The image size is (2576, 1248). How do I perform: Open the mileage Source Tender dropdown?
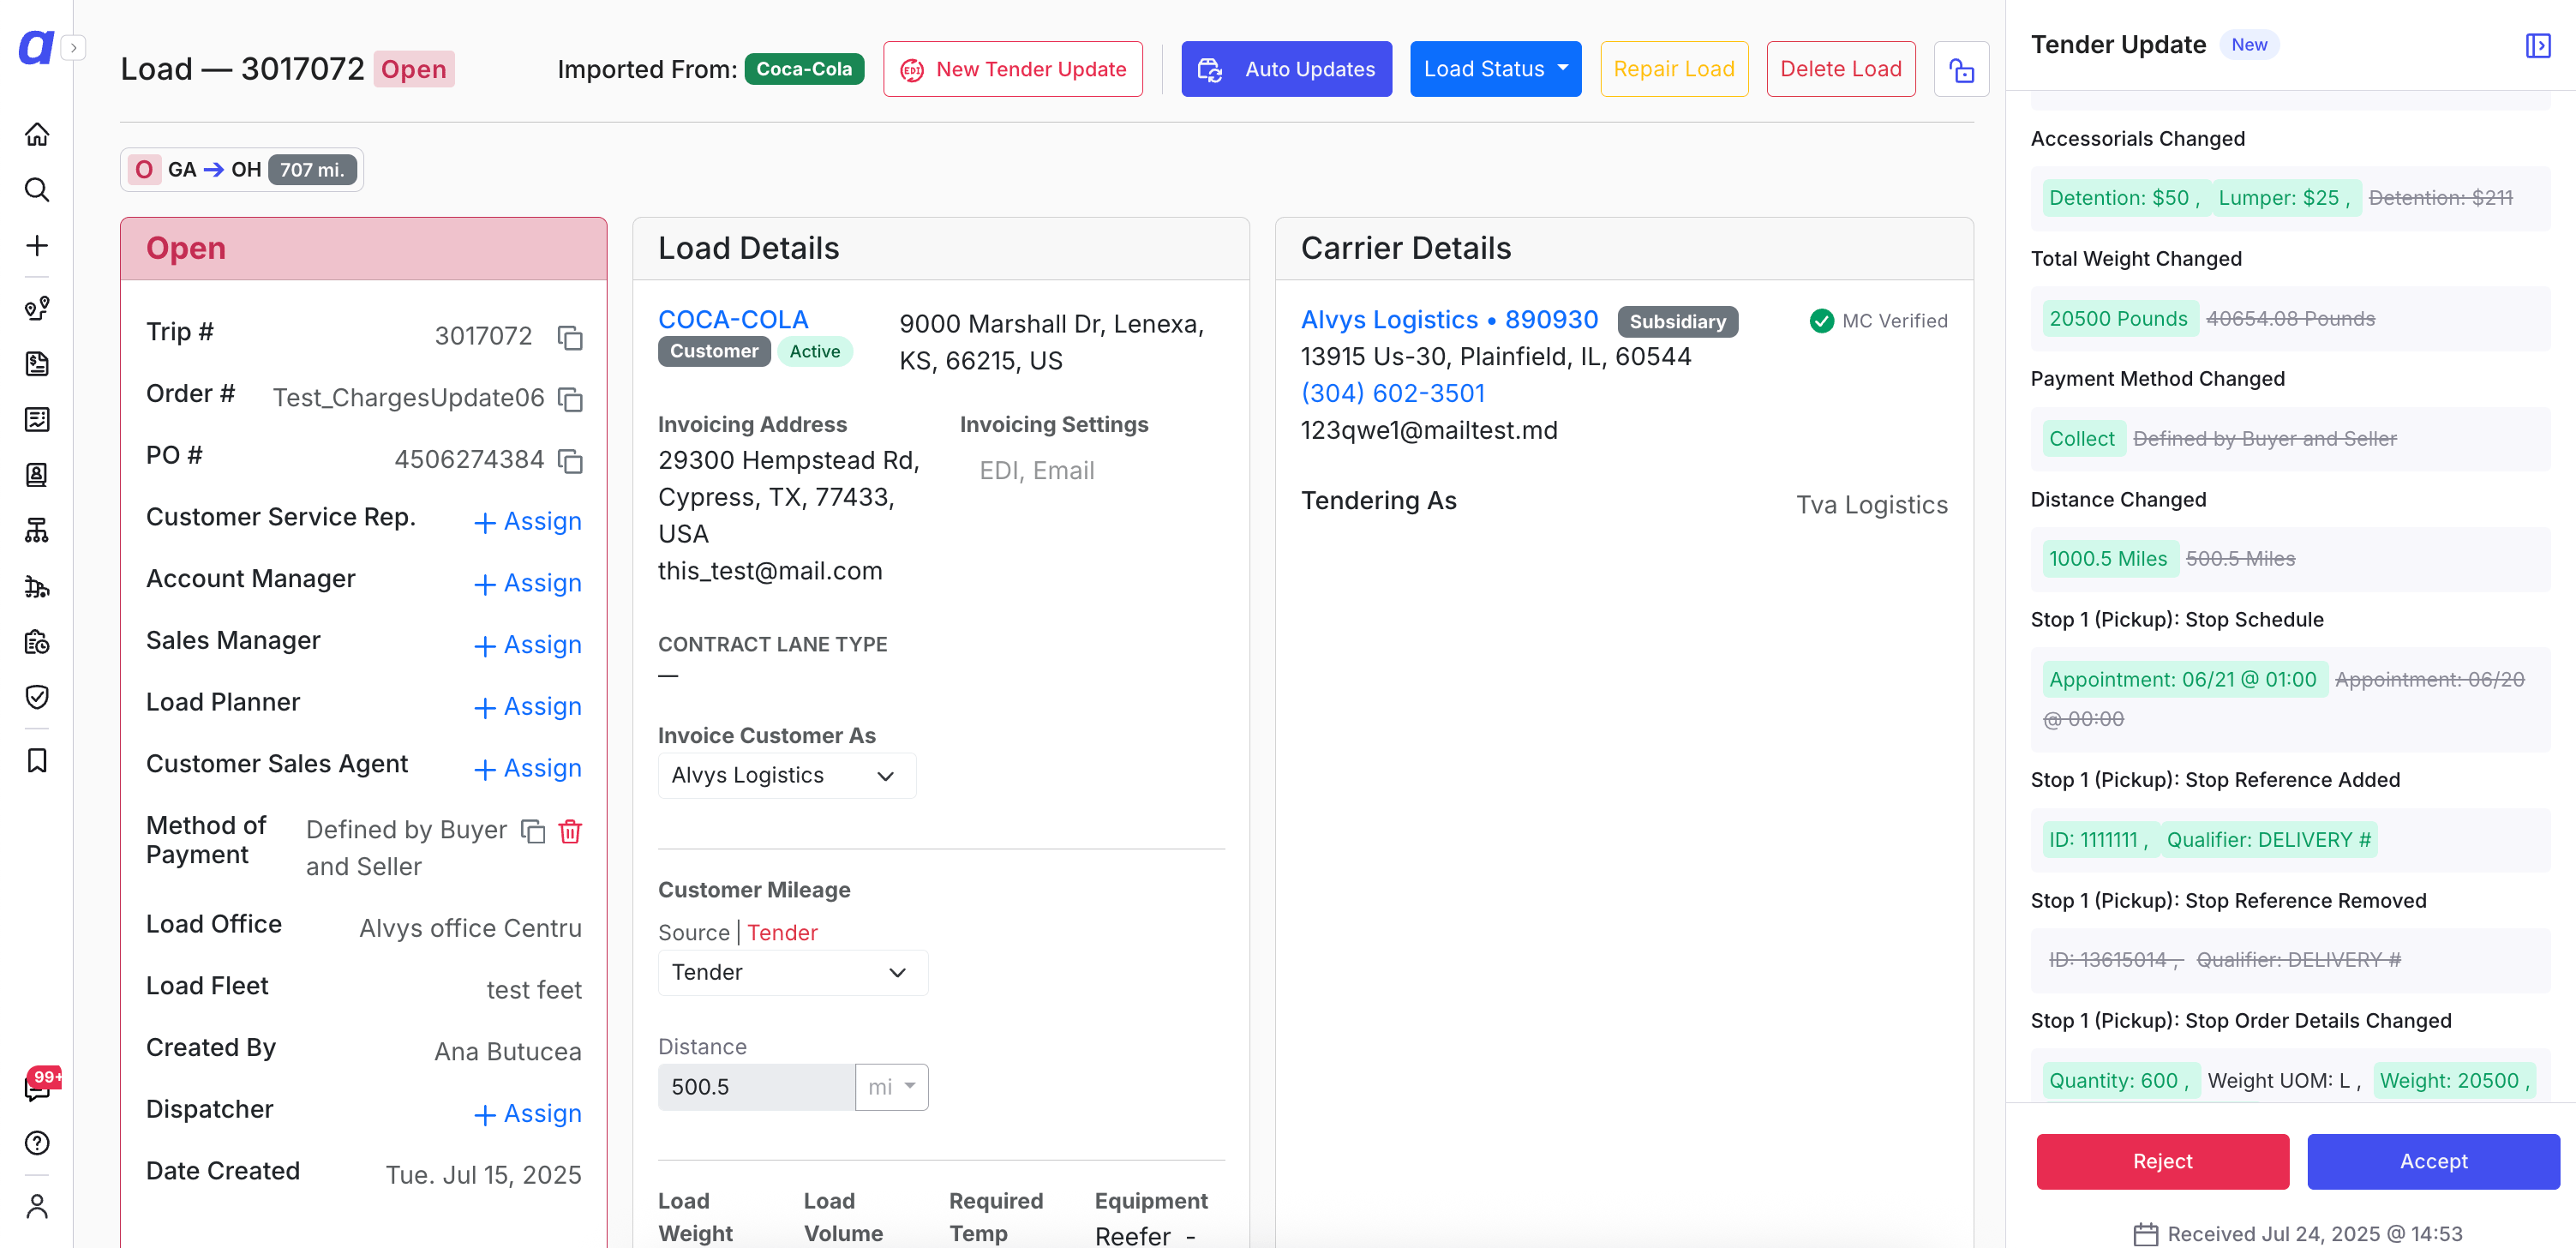pos(792,972)
